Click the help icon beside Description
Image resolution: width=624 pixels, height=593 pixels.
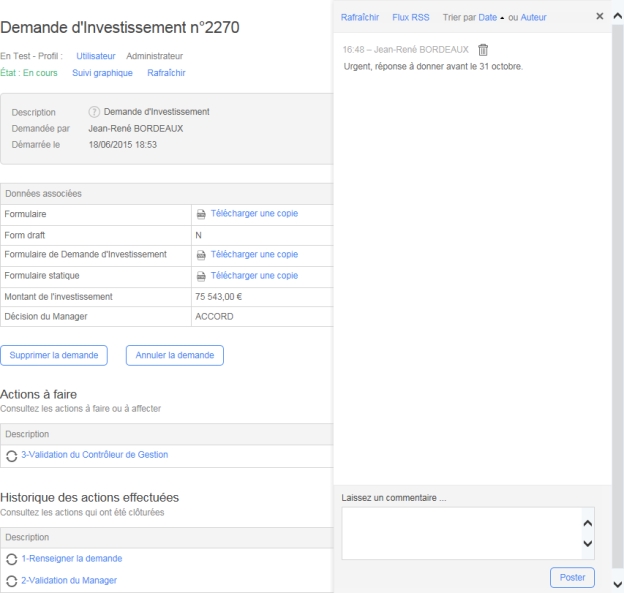tap(95, 112)
